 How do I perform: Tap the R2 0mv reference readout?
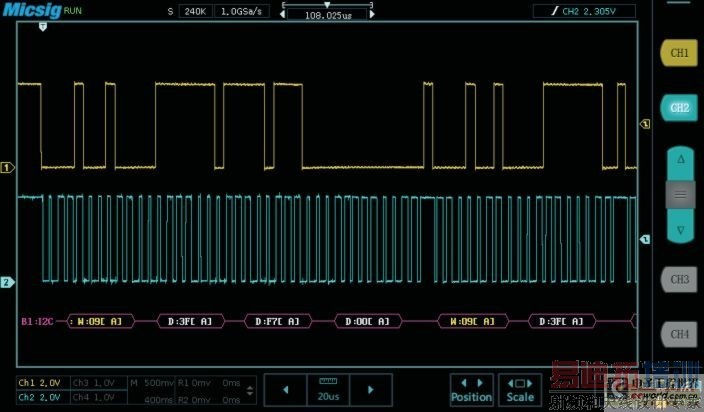(193, 399)
